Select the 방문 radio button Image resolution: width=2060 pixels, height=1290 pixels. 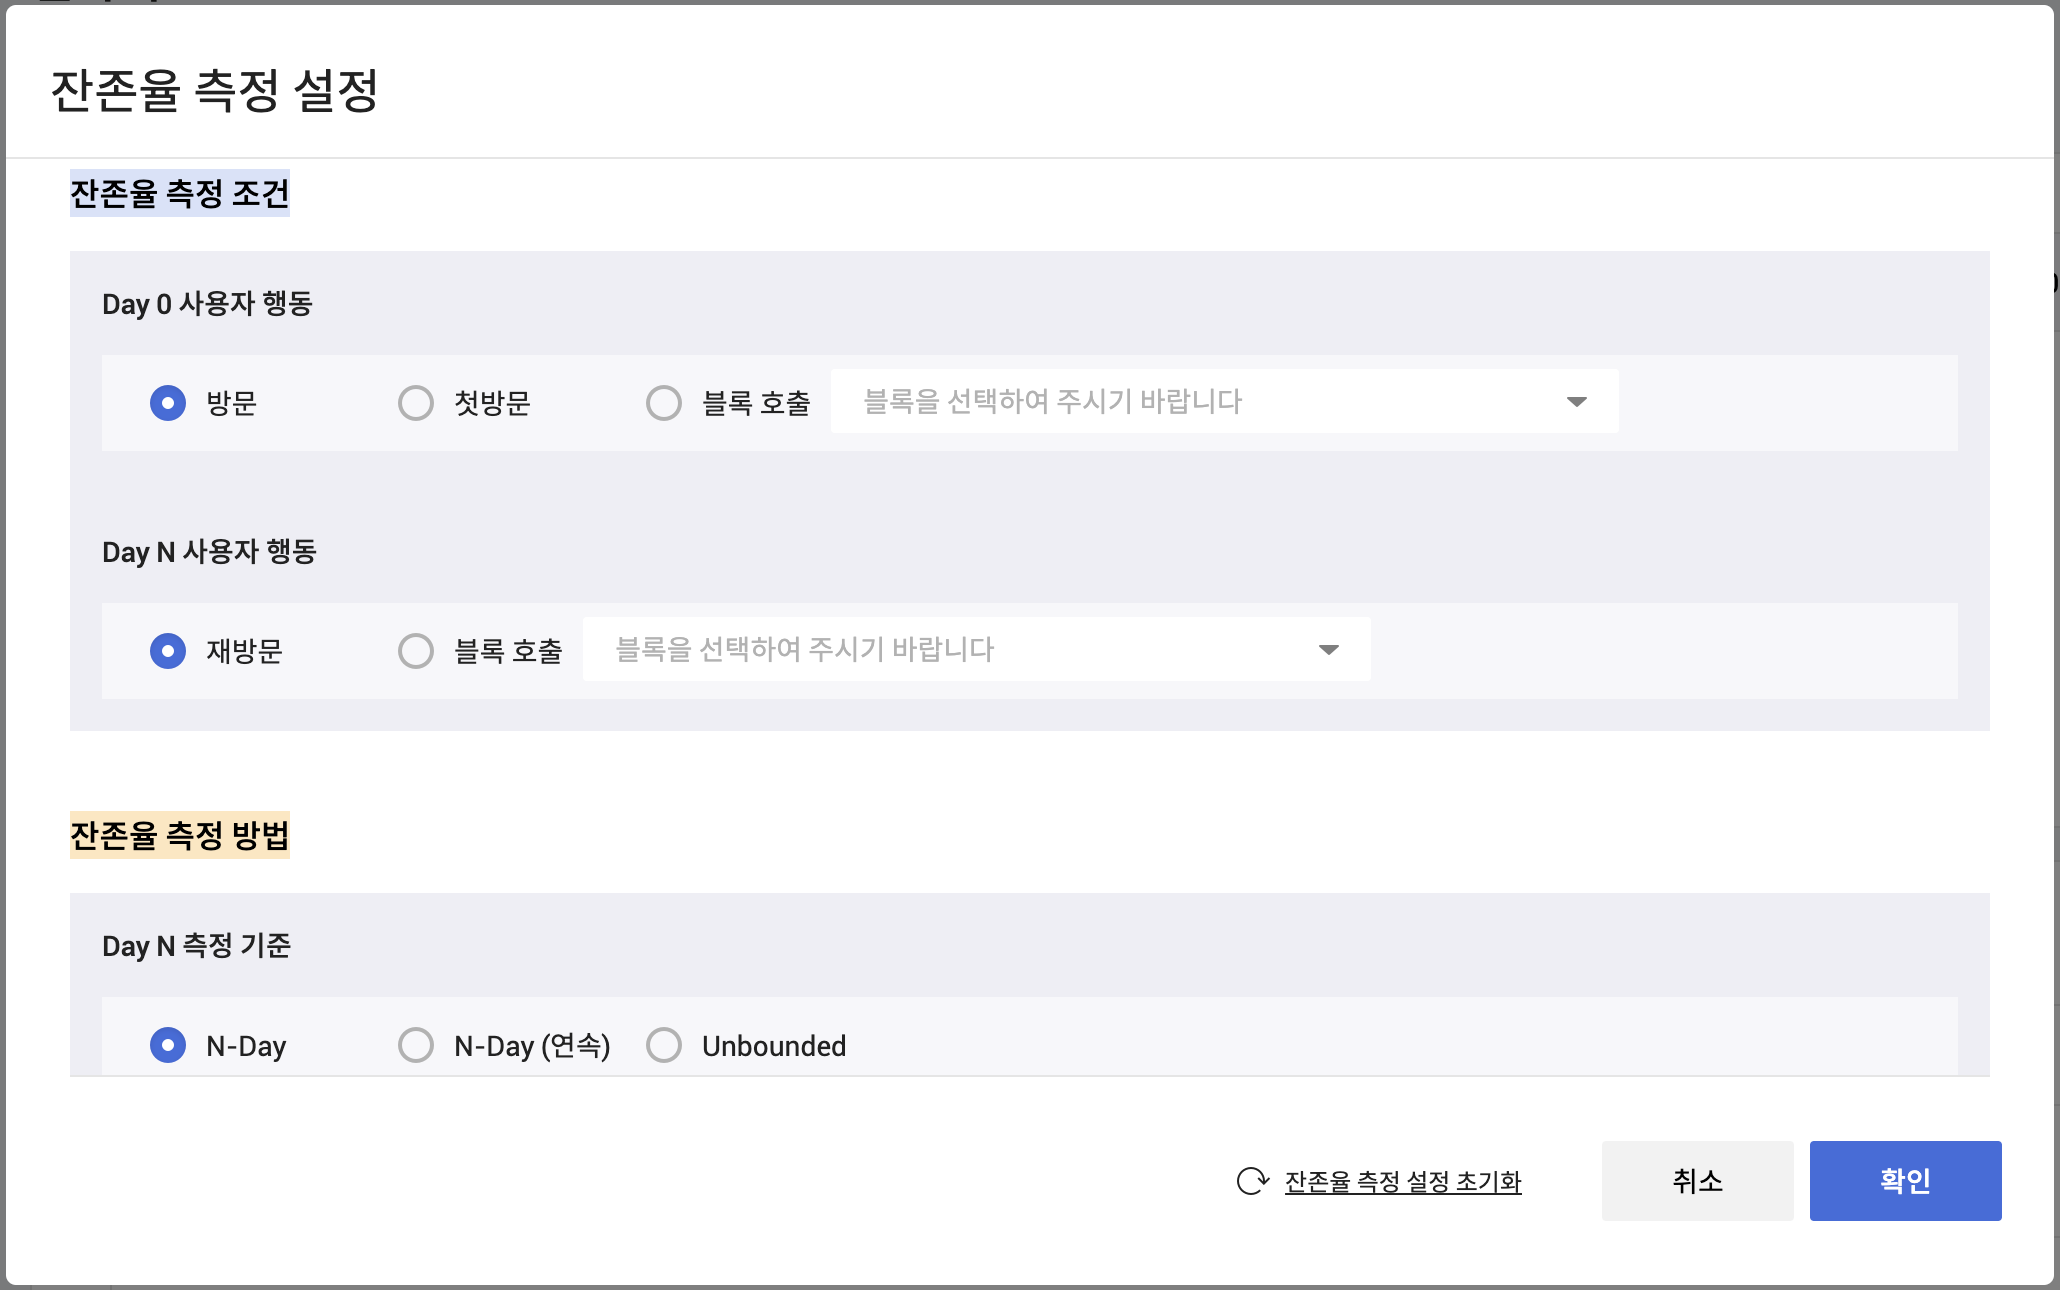(168, 403)
